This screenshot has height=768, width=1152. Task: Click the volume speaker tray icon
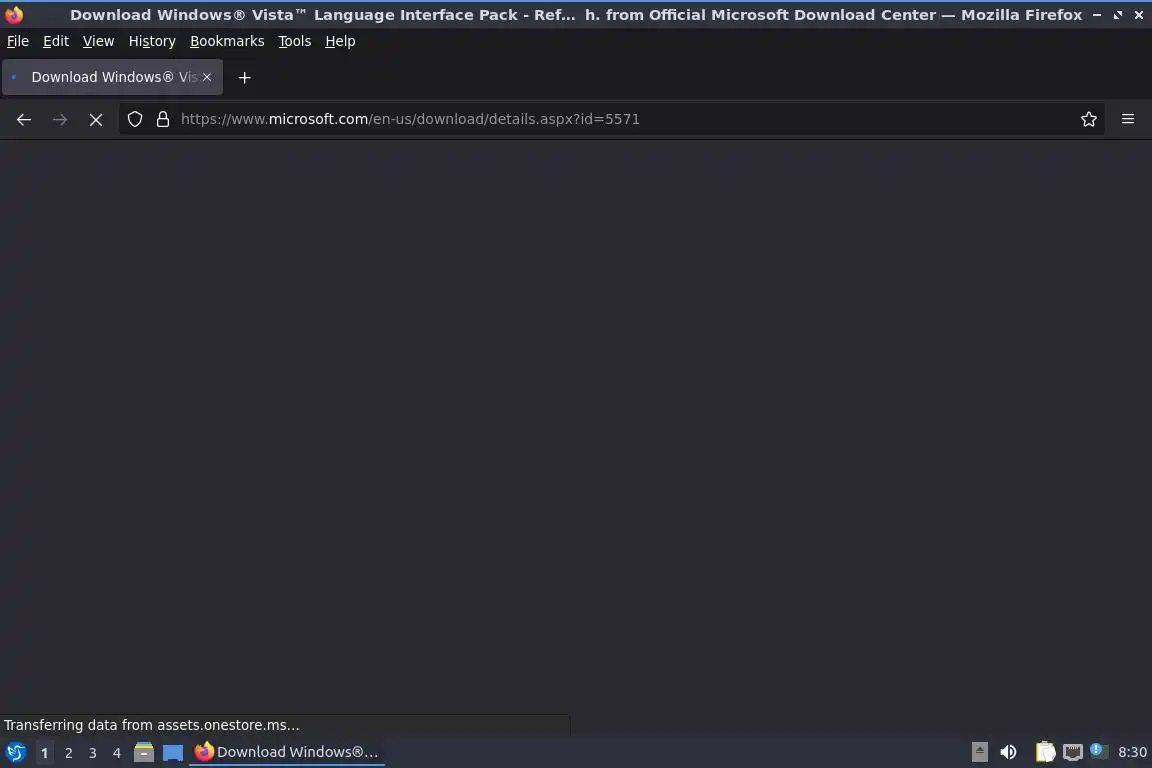[x=1009, y=752]
